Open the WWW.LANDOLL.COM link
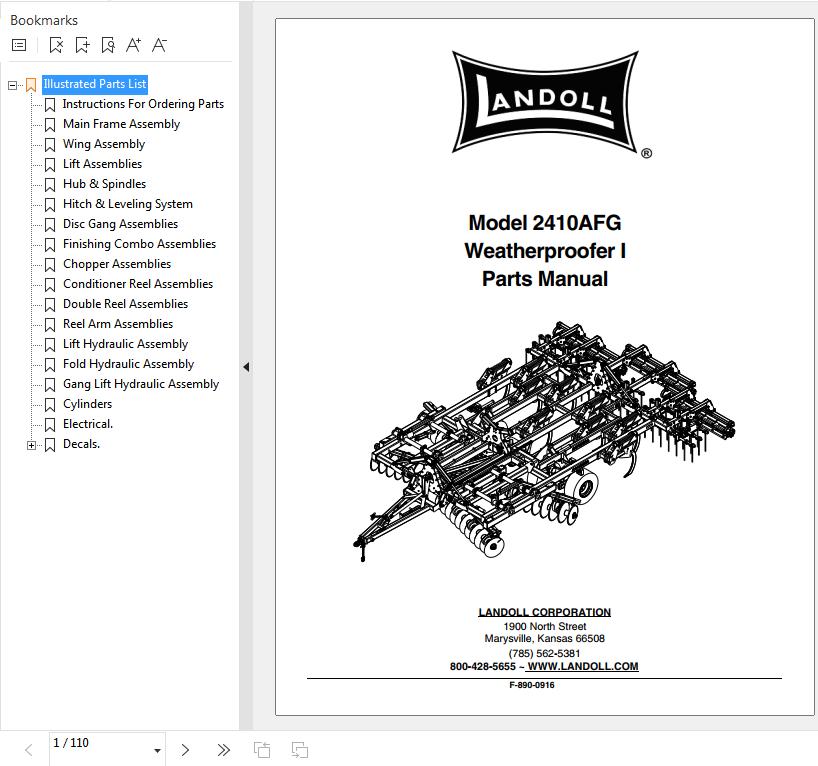Viewport: 818px width, 766px height. coord(583,666)
